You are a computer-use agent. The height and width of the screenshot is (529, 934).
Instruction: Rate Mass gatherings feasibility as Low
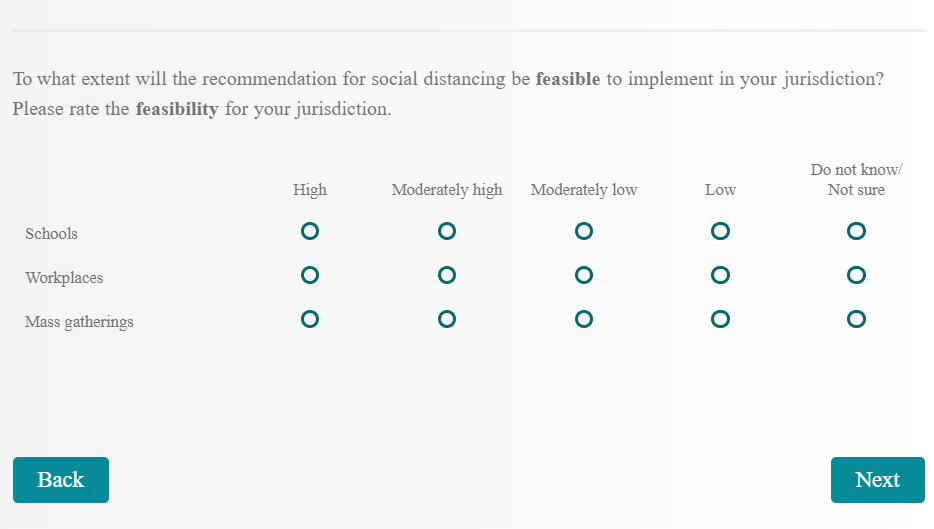pos(720,319)
